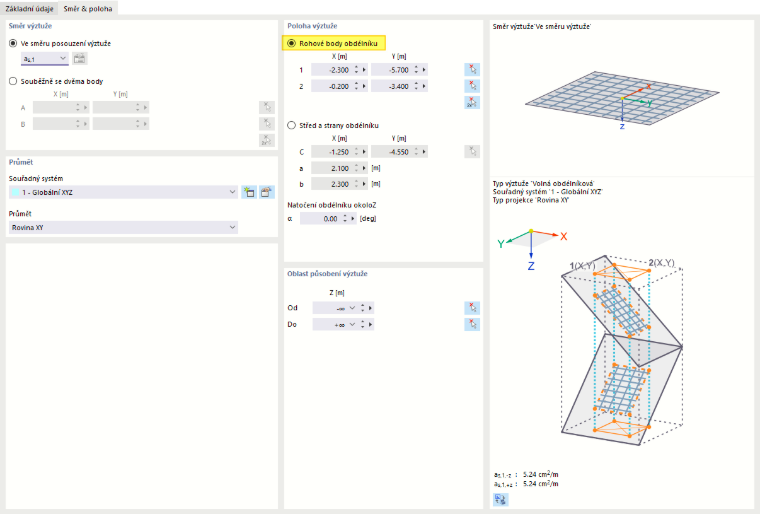Open 'Rovina XY' projection dropdown
Screen dimensions: 760x514
123,227
